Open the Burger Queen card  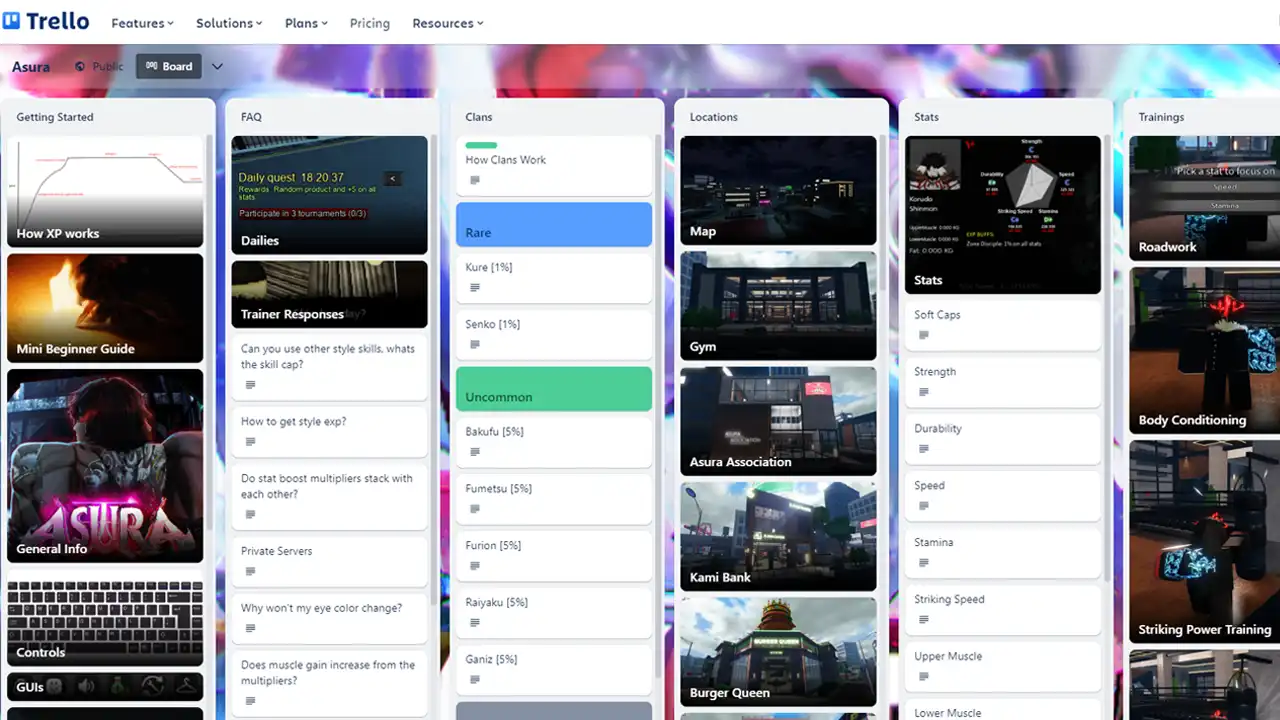[778, 652]
